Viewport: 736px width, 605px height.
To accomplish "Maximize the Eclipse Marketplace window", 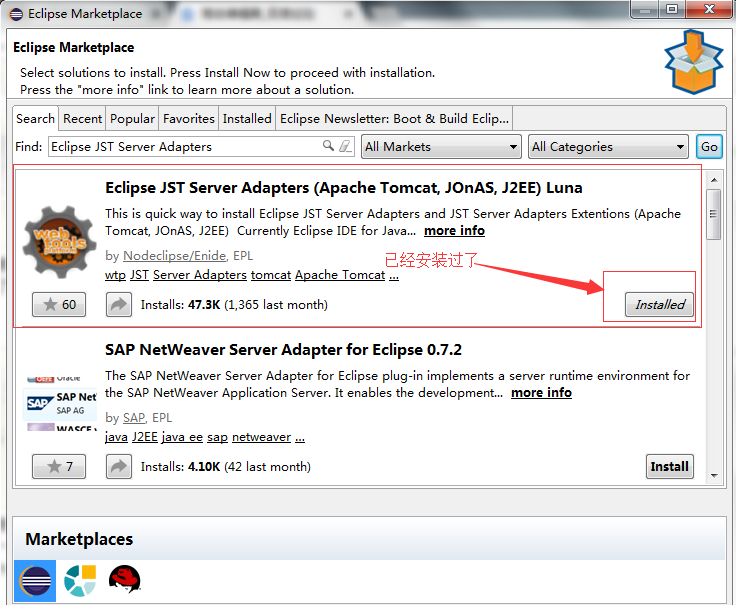I will click(x=672, y=9).
